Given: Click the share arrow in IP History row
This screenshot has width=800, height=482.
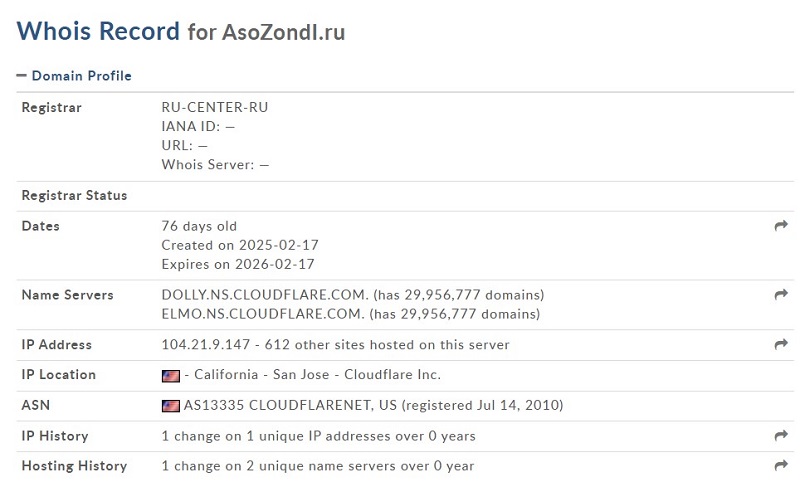Looking at the screenshot, I should pyautogui.click(x=781, y=435).
